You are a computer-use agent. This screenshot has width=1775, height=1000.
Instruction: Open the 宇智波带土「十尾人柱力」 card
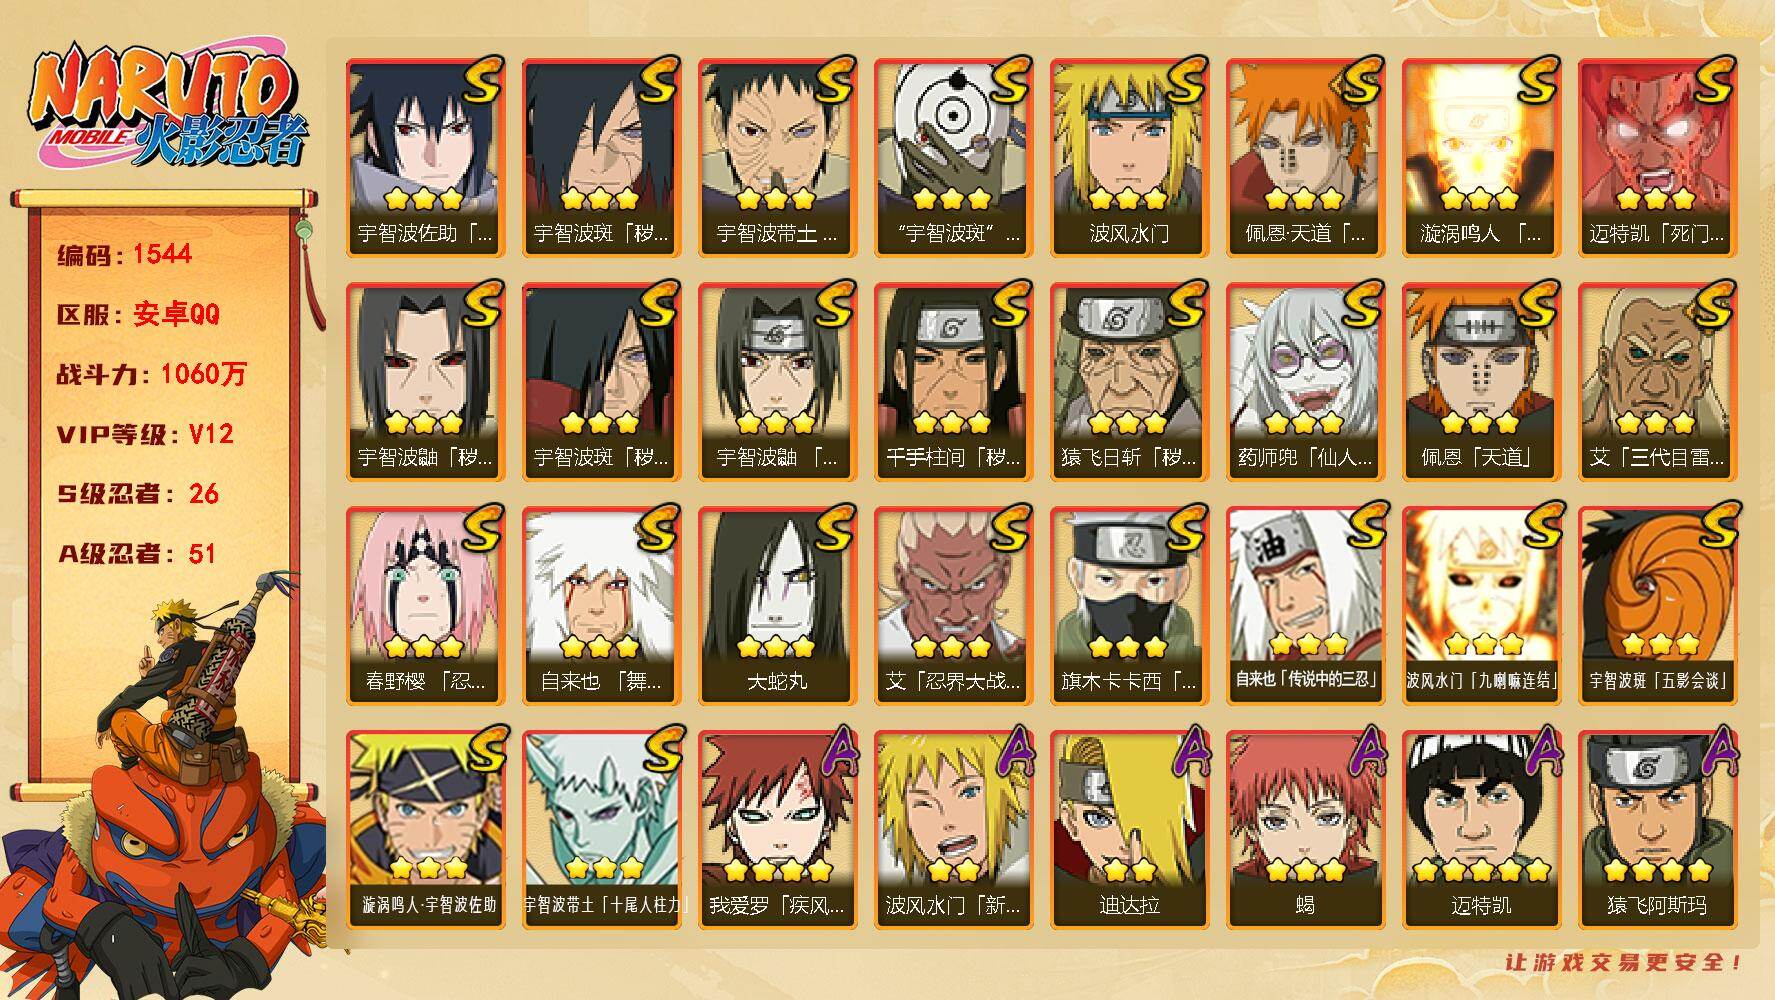601,830
